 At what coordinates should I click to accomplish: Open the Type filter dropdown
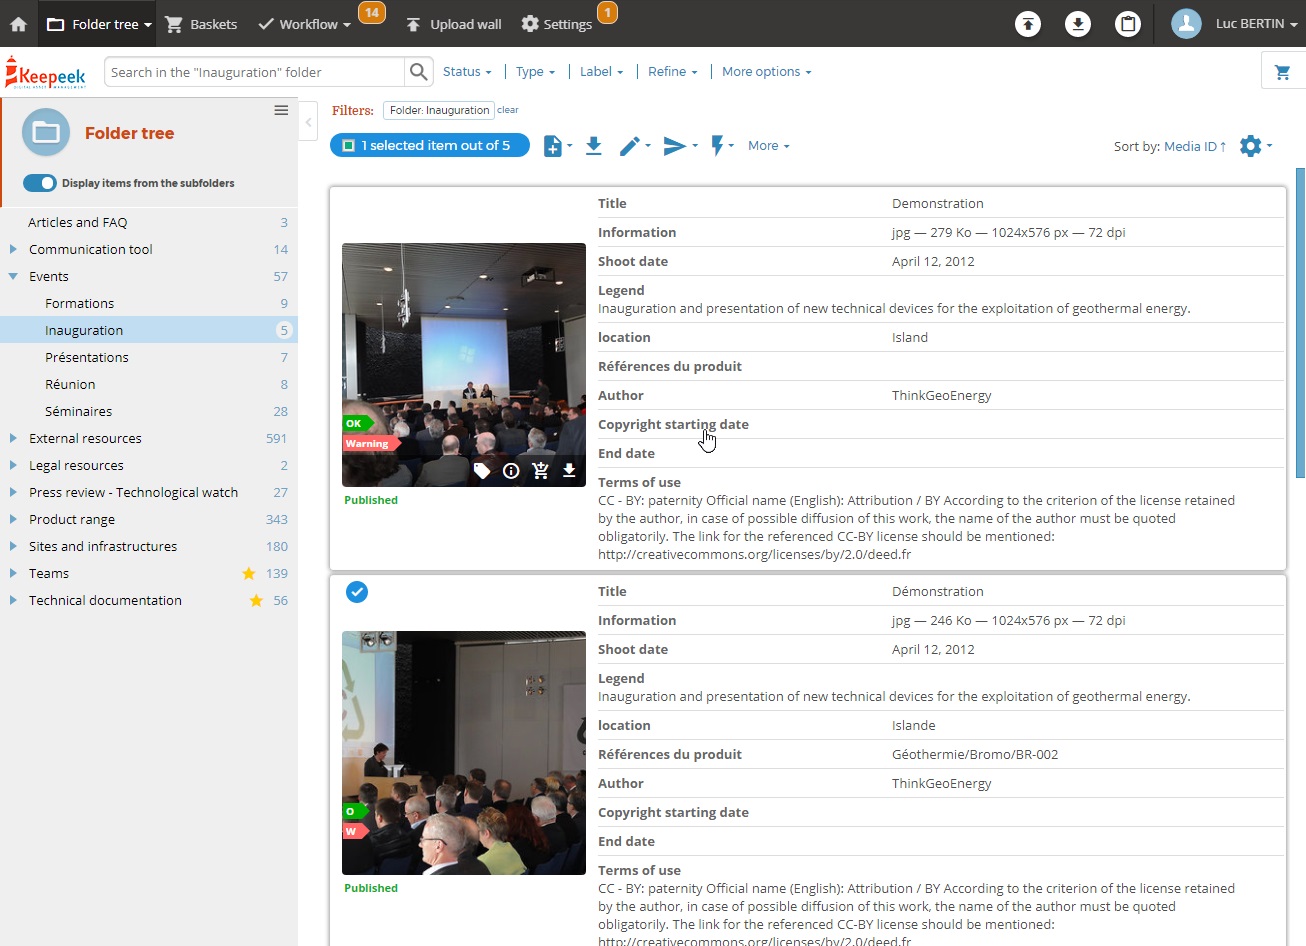click(535, 72)
